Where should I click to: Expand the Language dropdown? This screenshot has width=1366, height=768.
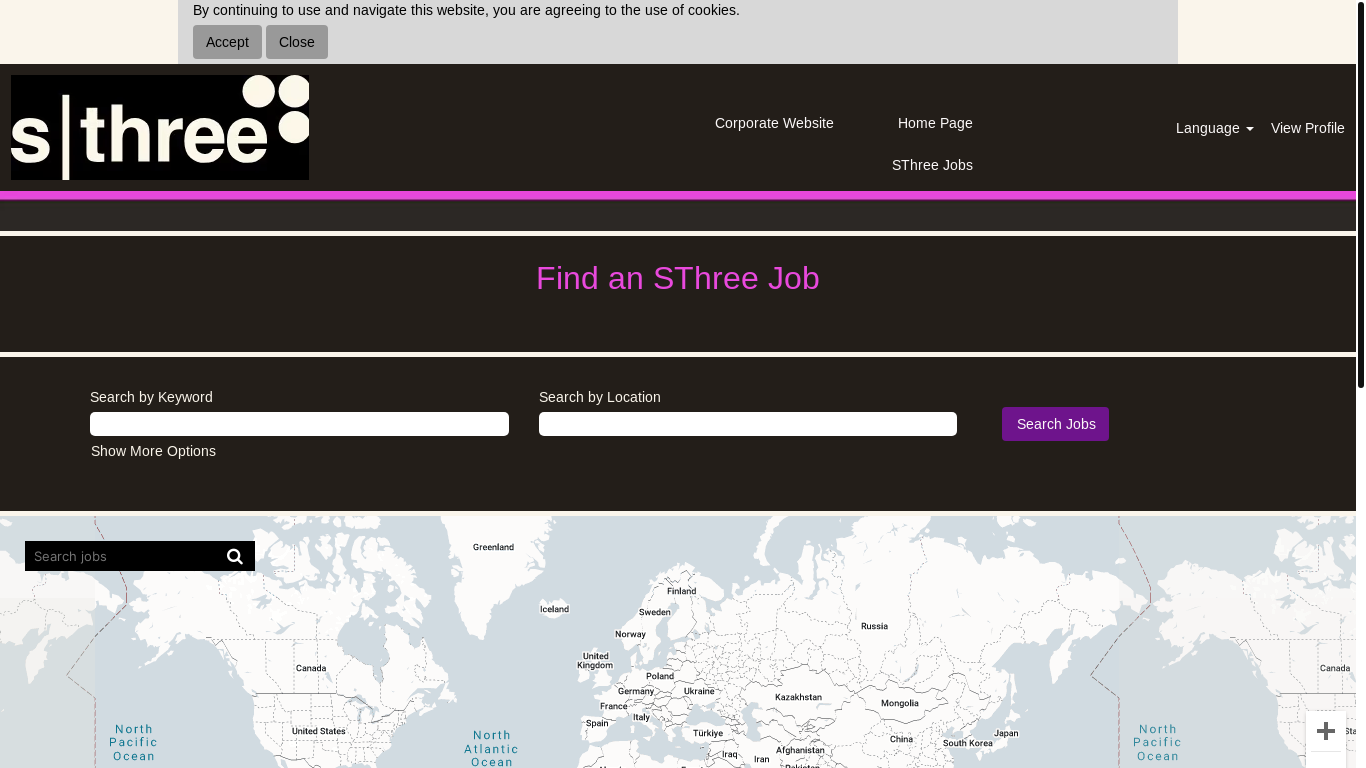1214,128
